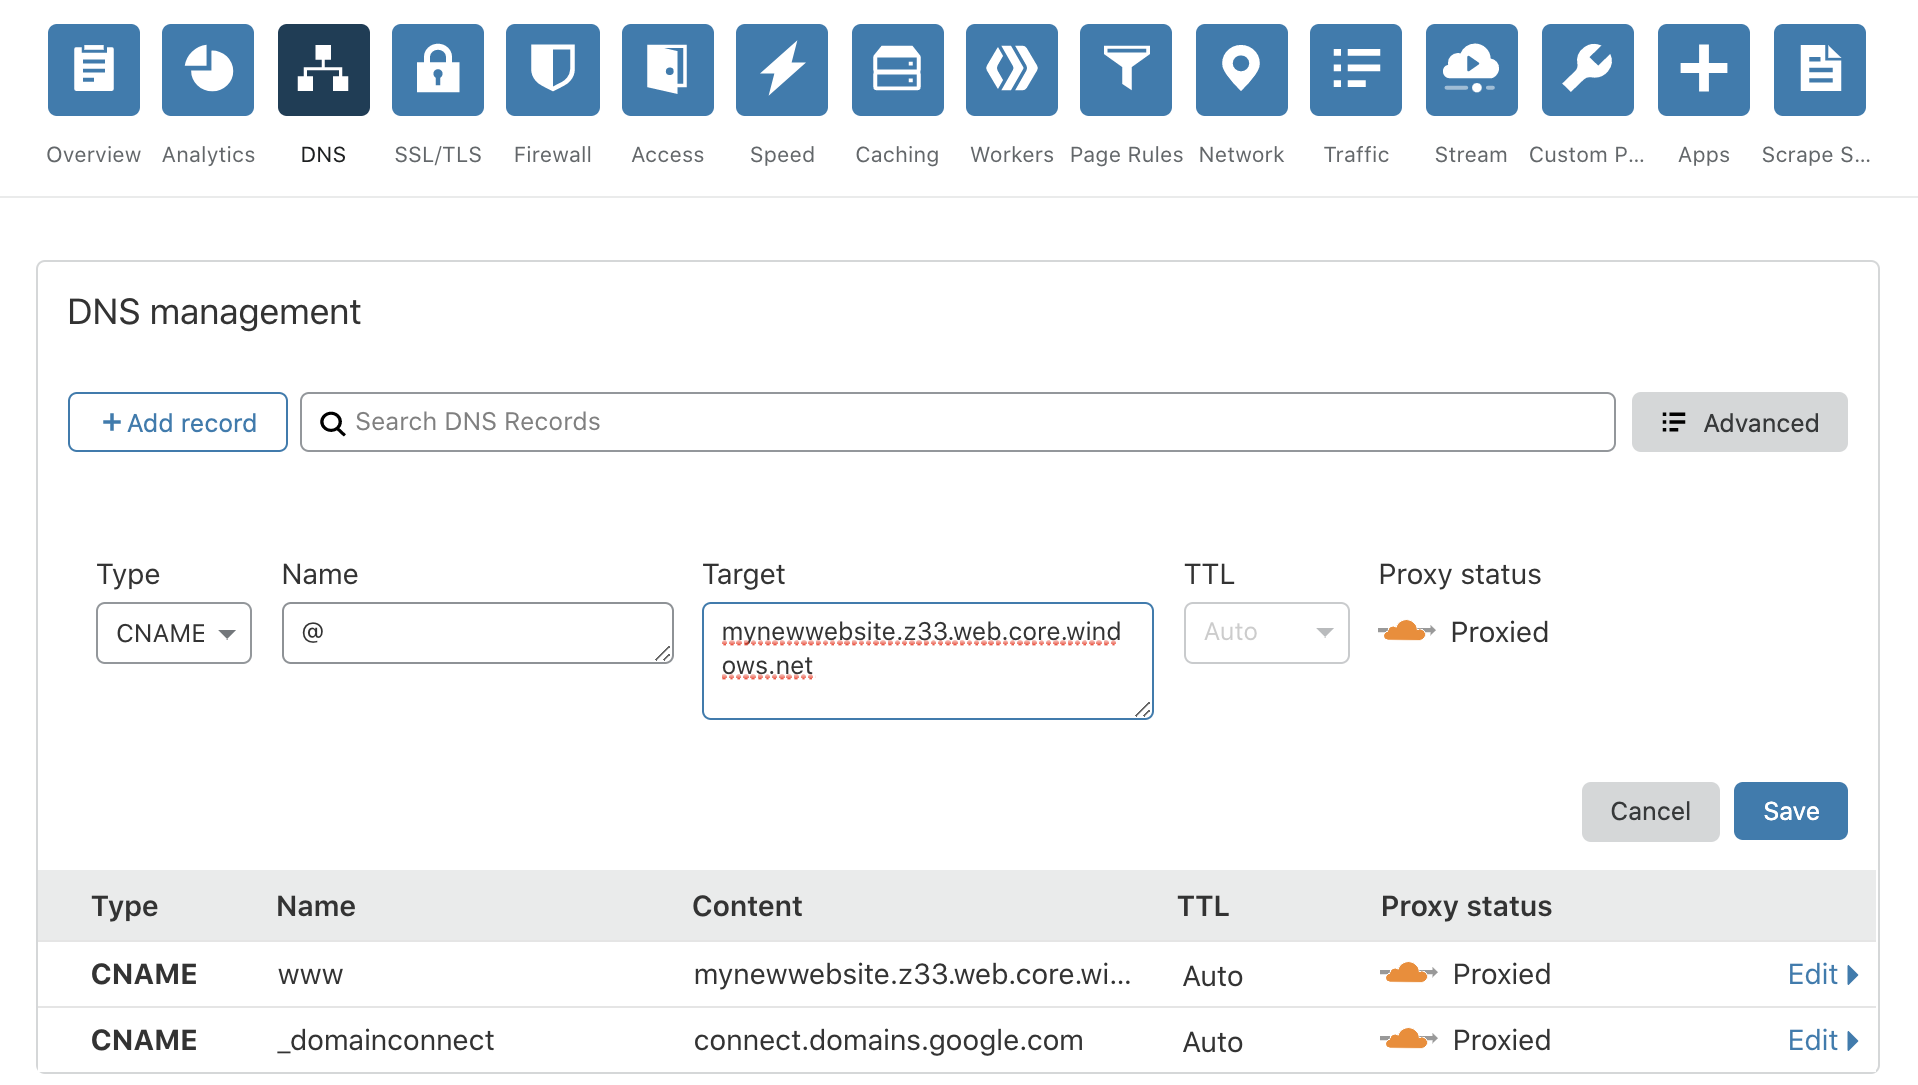Click the Content column header

(x=747, y=906)
